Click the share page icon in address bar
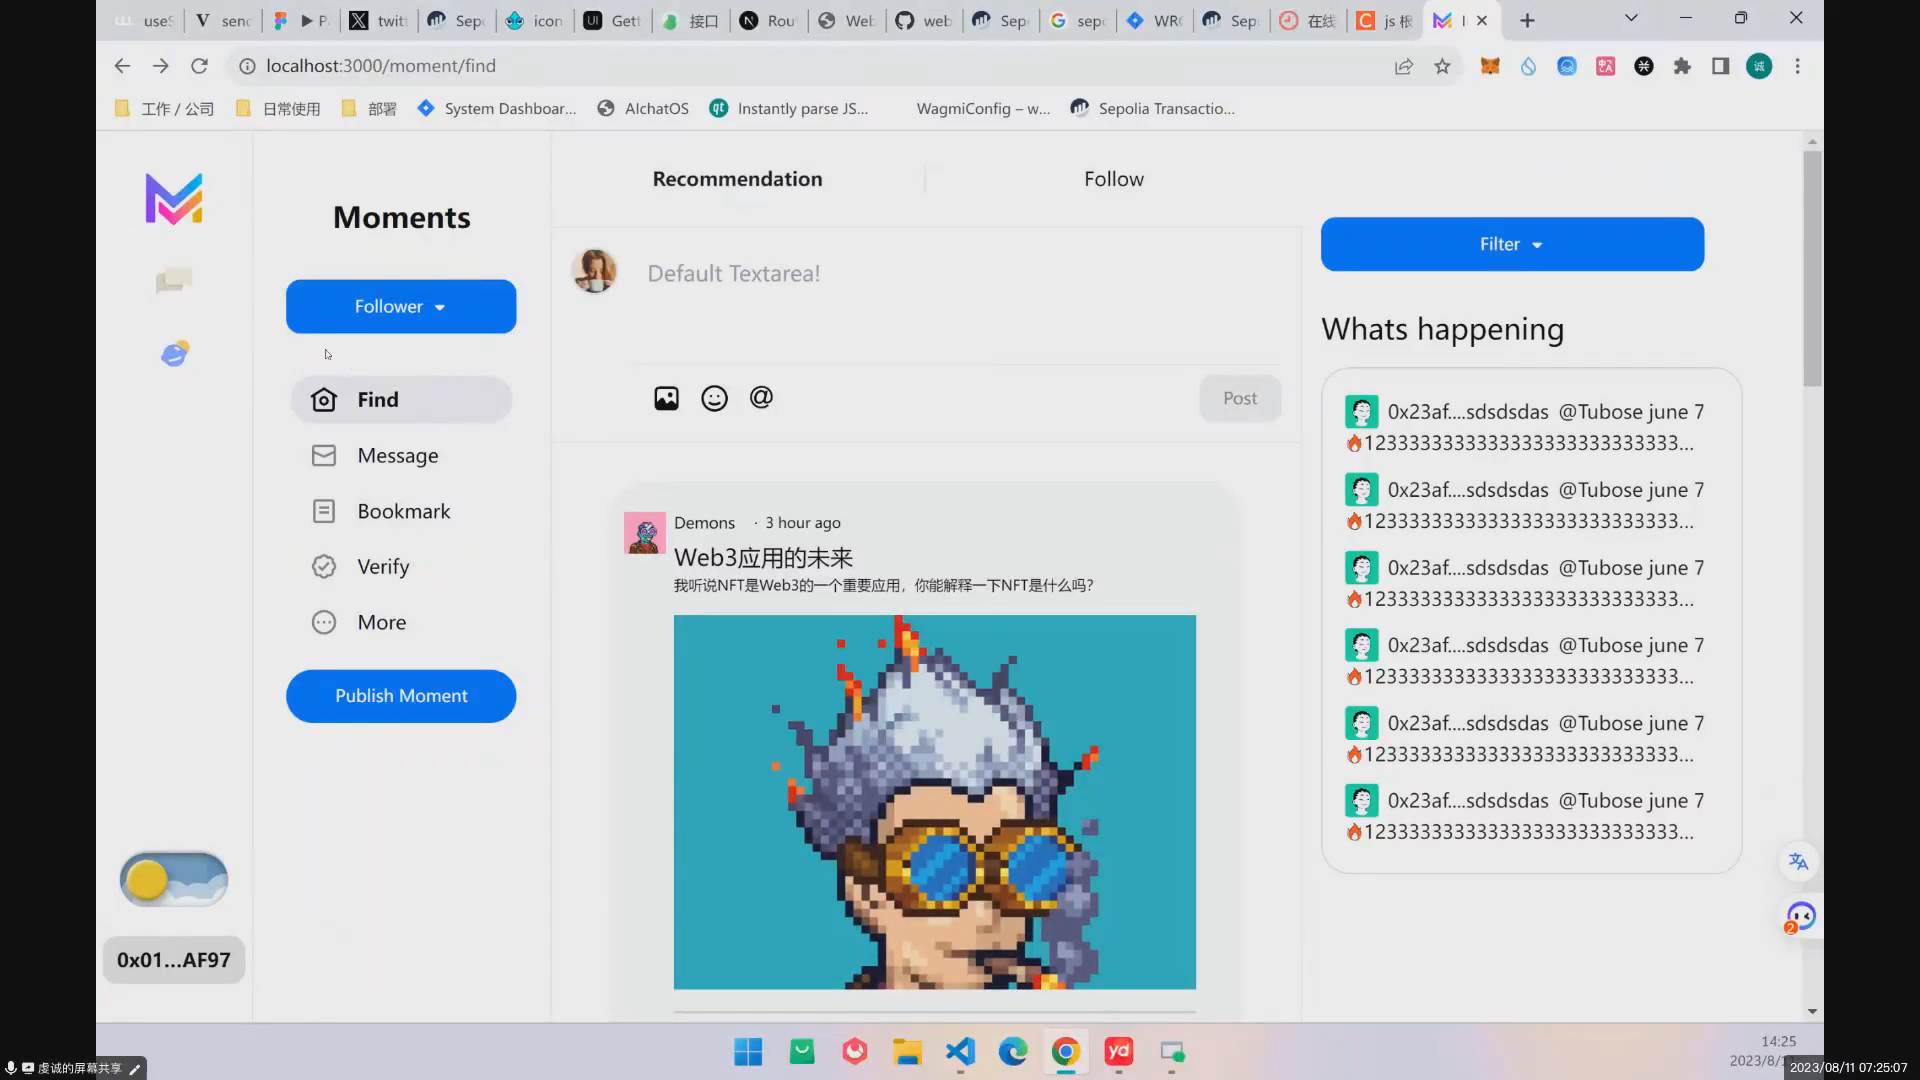The width and height of the screenshot is (1920, 1080). pyautogui.click(x=1404, y=66)
